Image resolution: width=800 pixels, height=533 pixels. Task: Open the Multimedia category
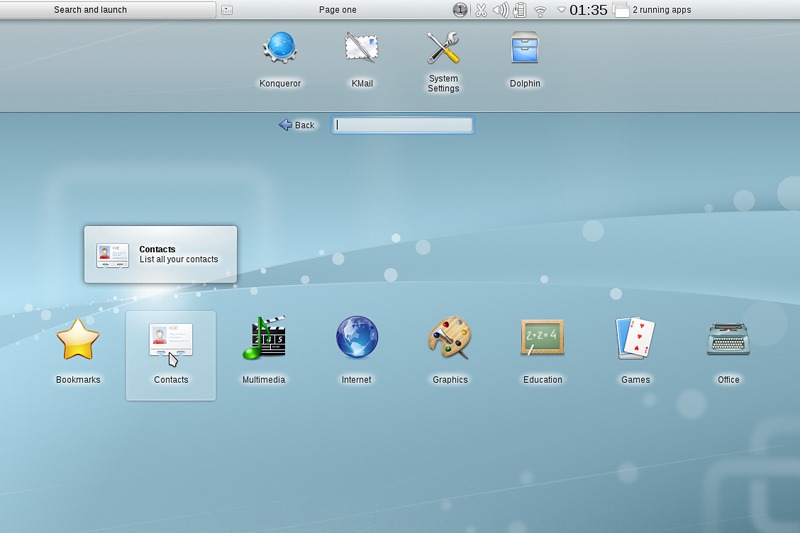coord(264,351)
